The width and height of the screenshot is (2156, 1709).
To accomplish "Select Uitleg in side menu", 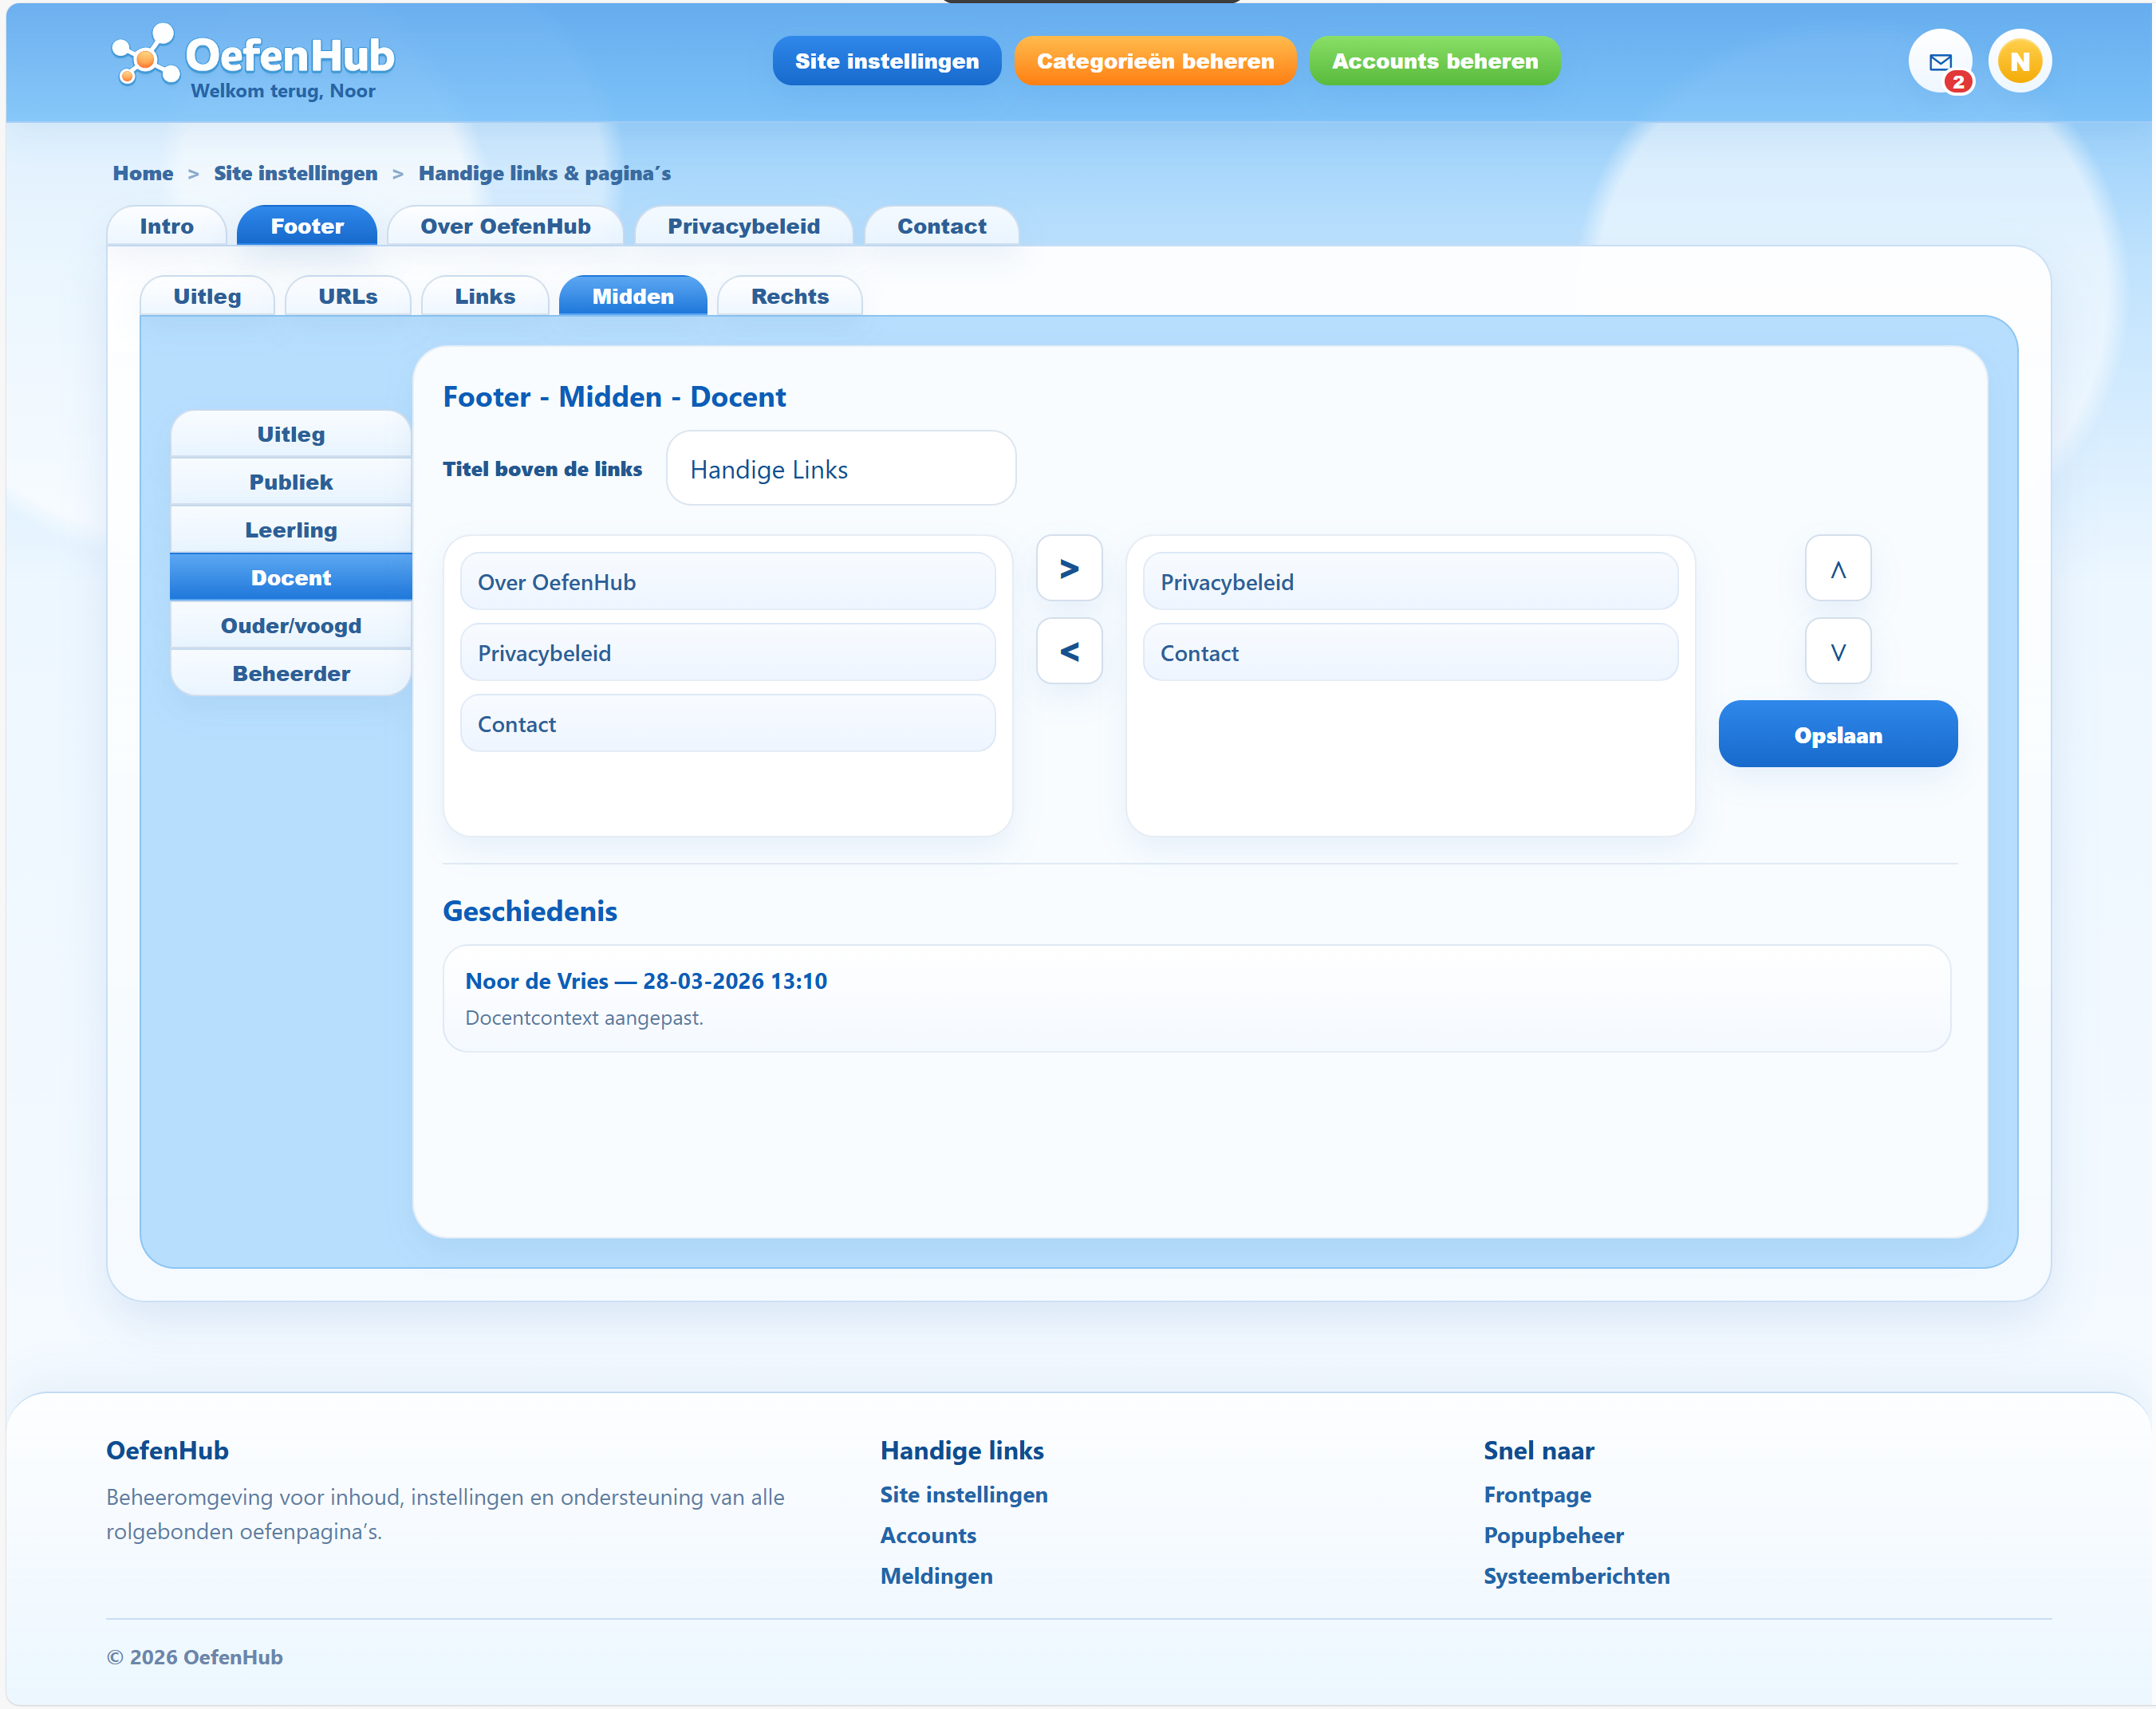I will [x=291, y=434].
